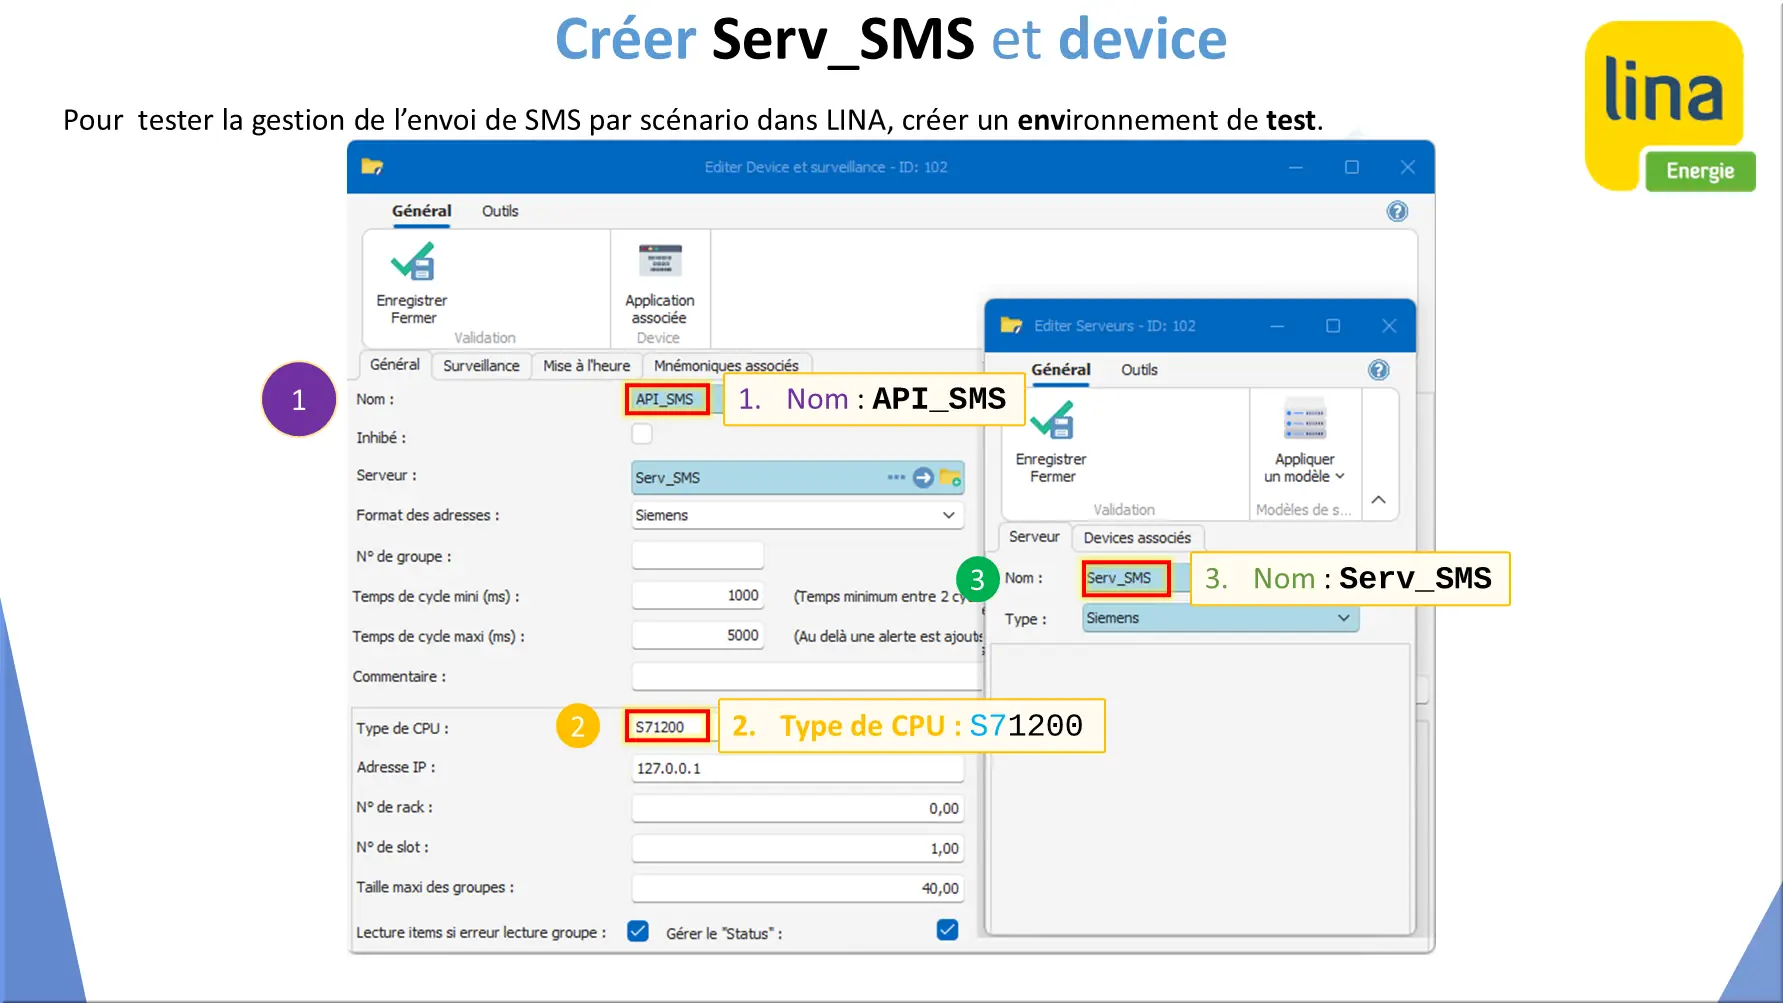Viewport: 1783px width, 1003px height.
Task: Click the blue arrow in Serveur field
Action: click(x=923, y=478)
